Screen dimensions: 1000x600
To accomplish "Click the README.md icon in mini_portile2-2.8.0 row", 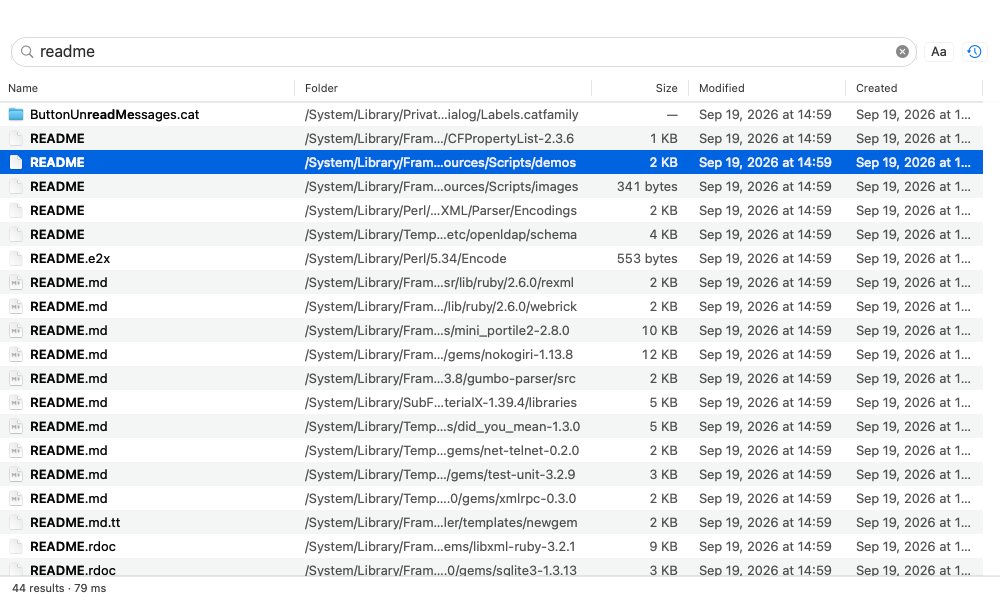I will [x=16, y=331].
